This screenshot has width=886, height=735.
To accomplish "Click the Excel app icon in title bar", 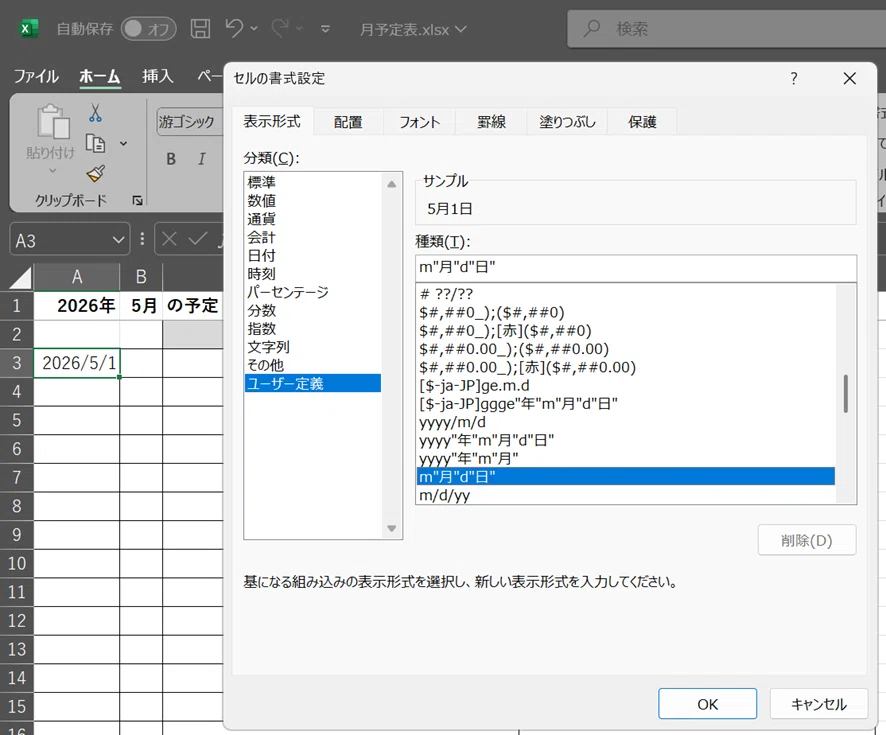I will pyautogui.click(x=28, y=28).
